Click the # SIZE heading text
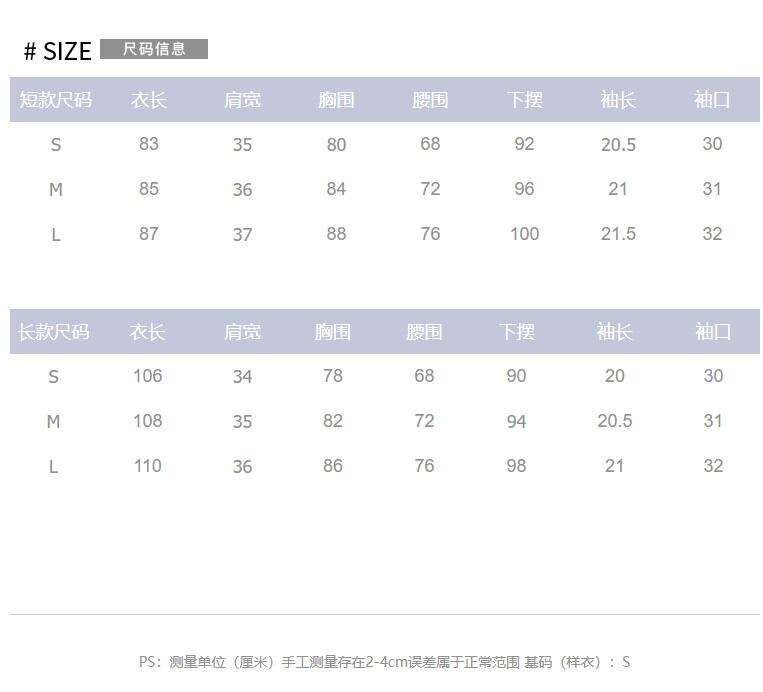Viewport: 763px width, 692px height. 57,50
